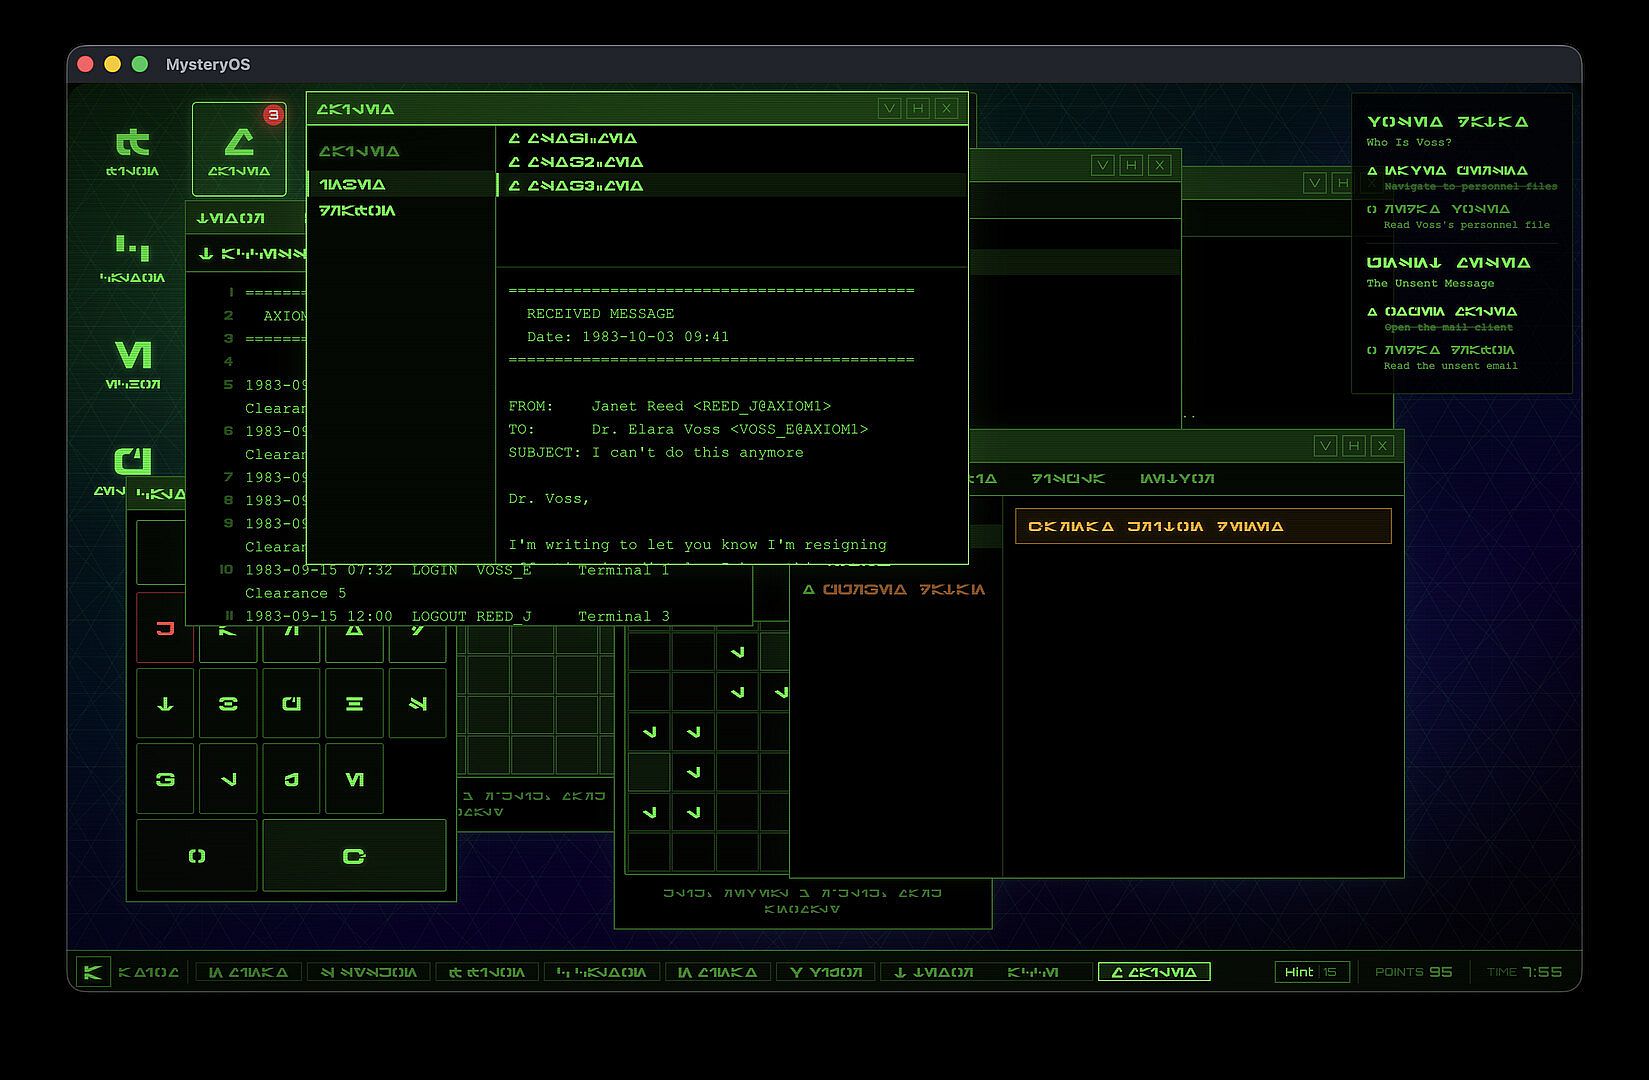This screenshot has height=1080, width=1649.
Task: Select the drafts folder below the selected inbox
Action: click(x=357, y=211)
